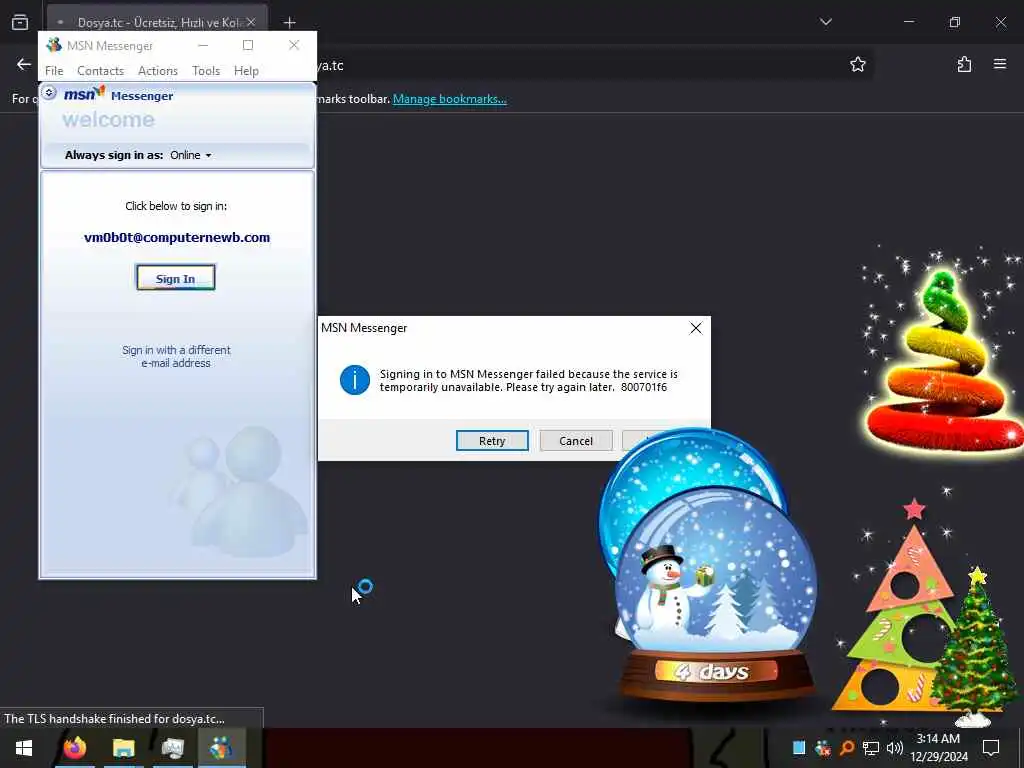Click the Sign In button
The width and height of the screenshot is (1024, 768).
coord(176,278)
